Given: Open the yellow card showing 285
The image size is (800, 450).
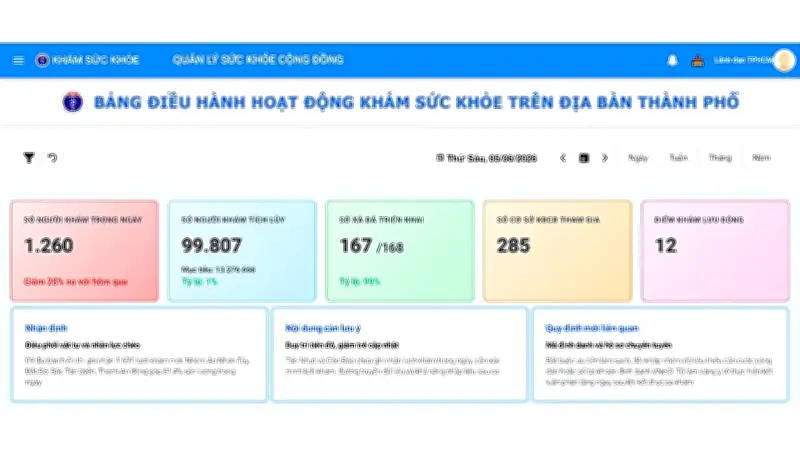Looking at the screenshot, I should 557,251.
